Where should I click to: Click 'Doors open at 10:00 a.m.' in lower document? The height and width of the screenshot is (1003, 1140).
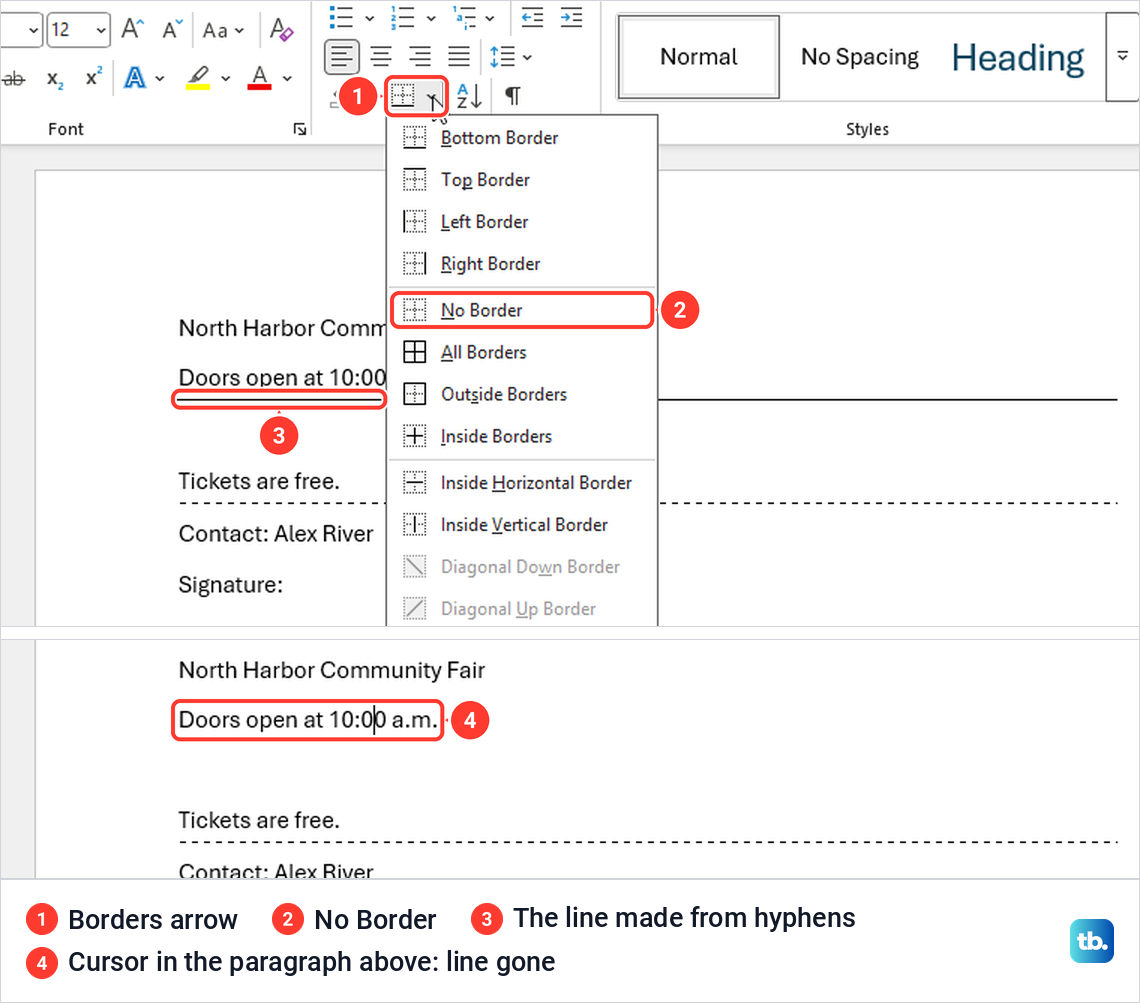click(x=308, y=720)
